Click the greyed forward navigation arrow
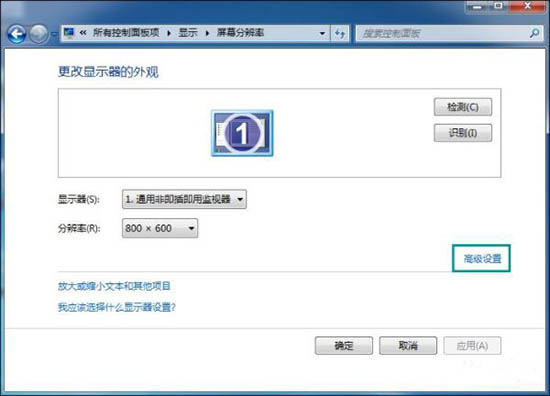 (x=39, y=34)
